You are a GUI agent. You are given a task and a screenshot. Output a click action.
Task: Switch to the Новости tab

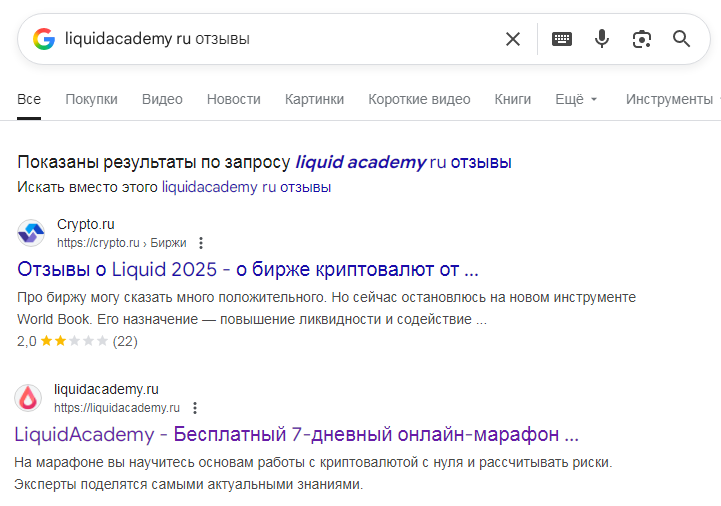click(x=233, y=99)
